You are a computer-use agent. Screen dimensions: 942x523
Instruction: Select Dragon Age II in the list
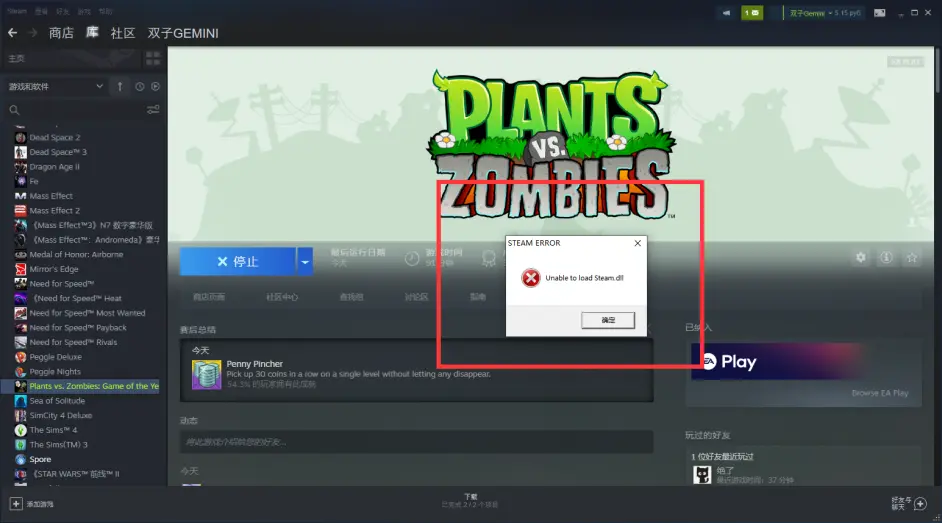click(x=54, y=167)
